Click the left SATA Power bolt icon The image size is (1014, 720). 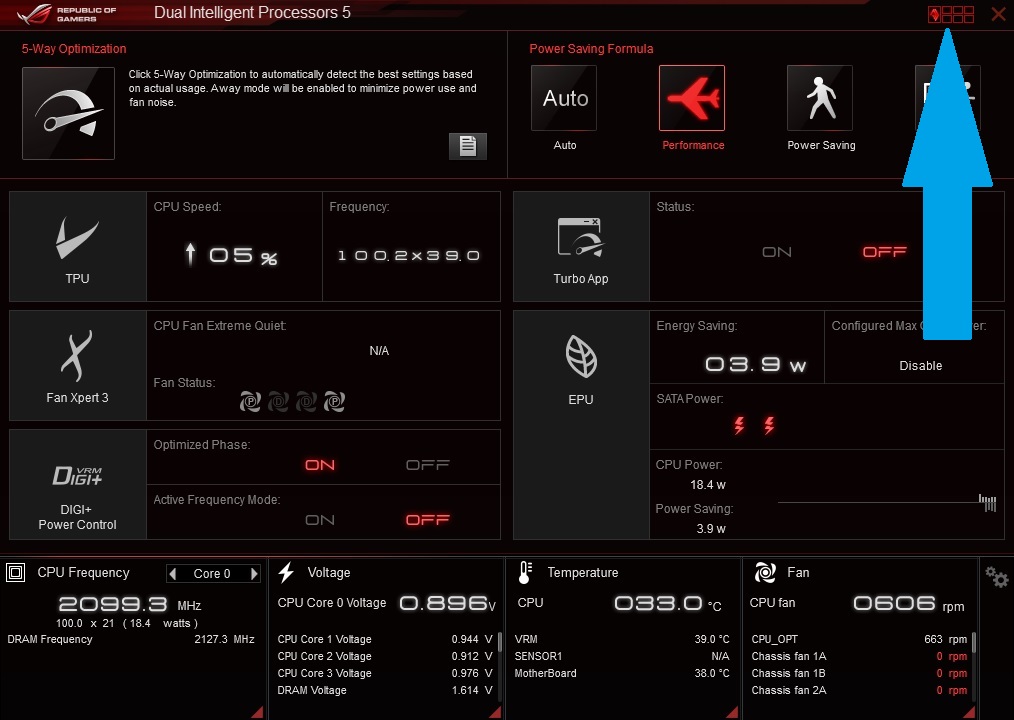[x=739, y=425]
